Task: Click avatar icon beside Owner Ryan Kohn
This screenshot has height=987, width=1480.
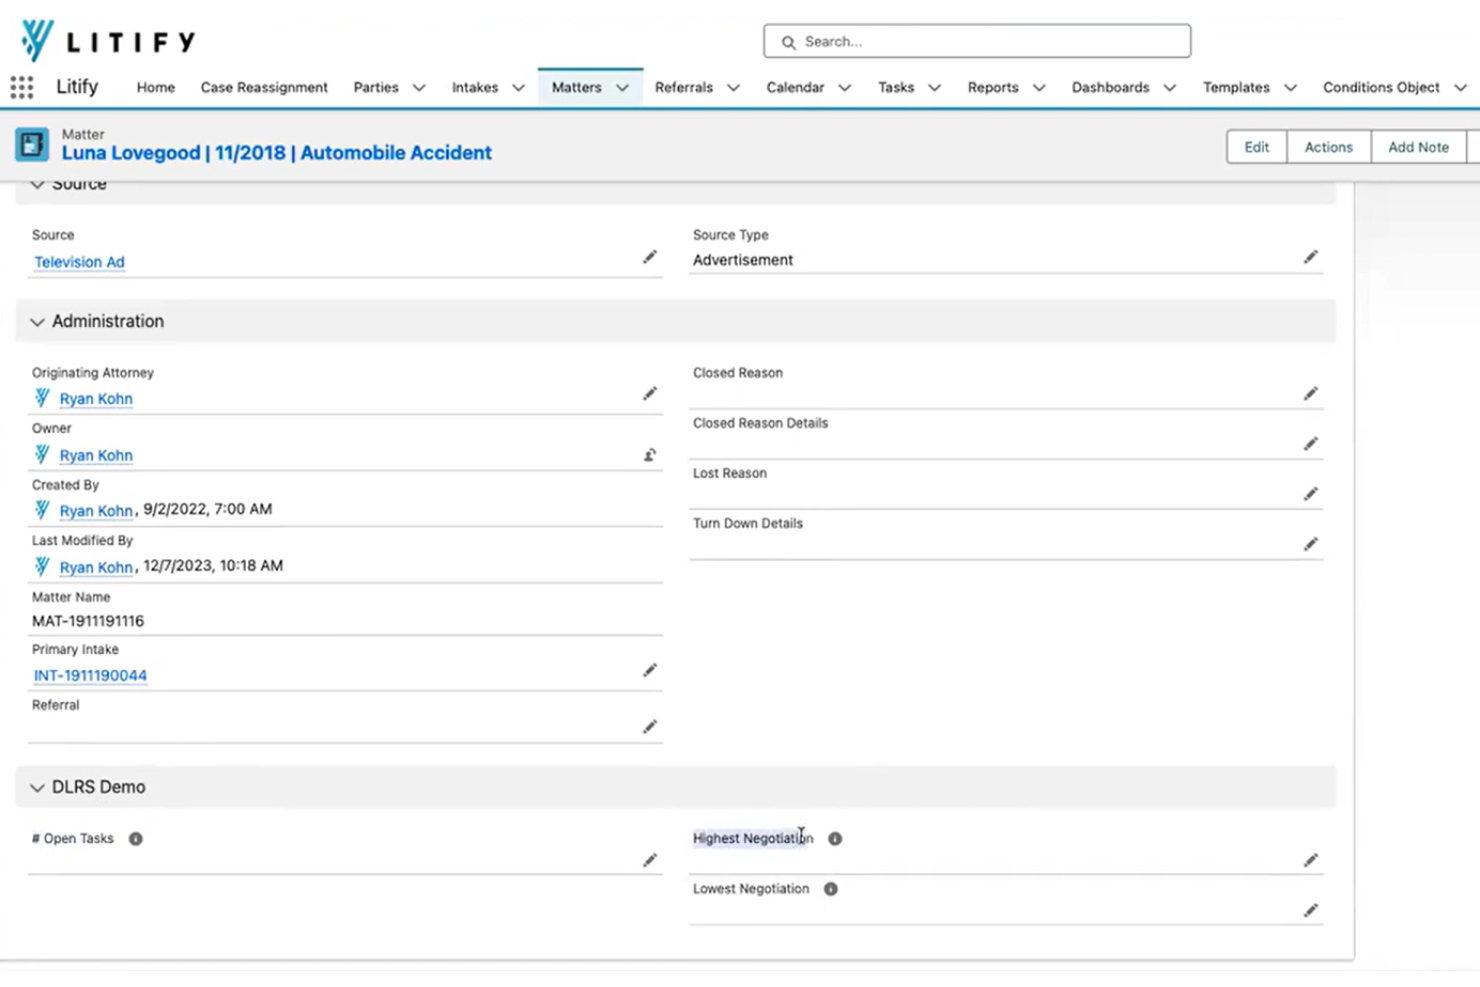Action: 42,455
